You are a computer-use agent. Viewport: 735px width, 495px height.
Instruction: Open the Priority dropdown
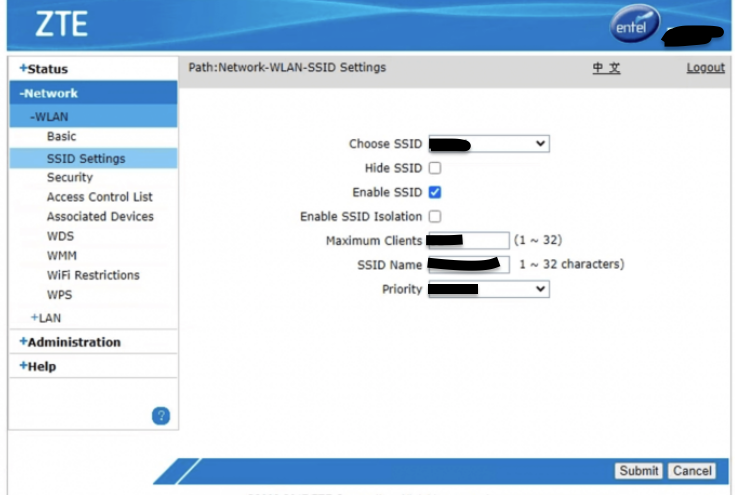click(489, 289)
